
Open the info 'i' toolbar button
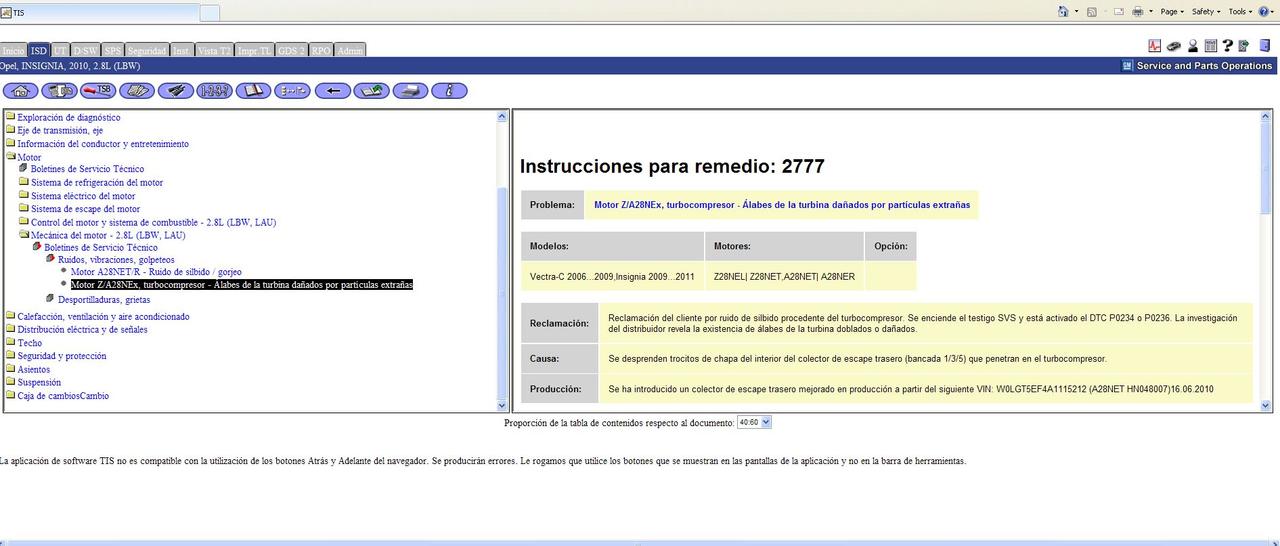click(x=450, y=91)
